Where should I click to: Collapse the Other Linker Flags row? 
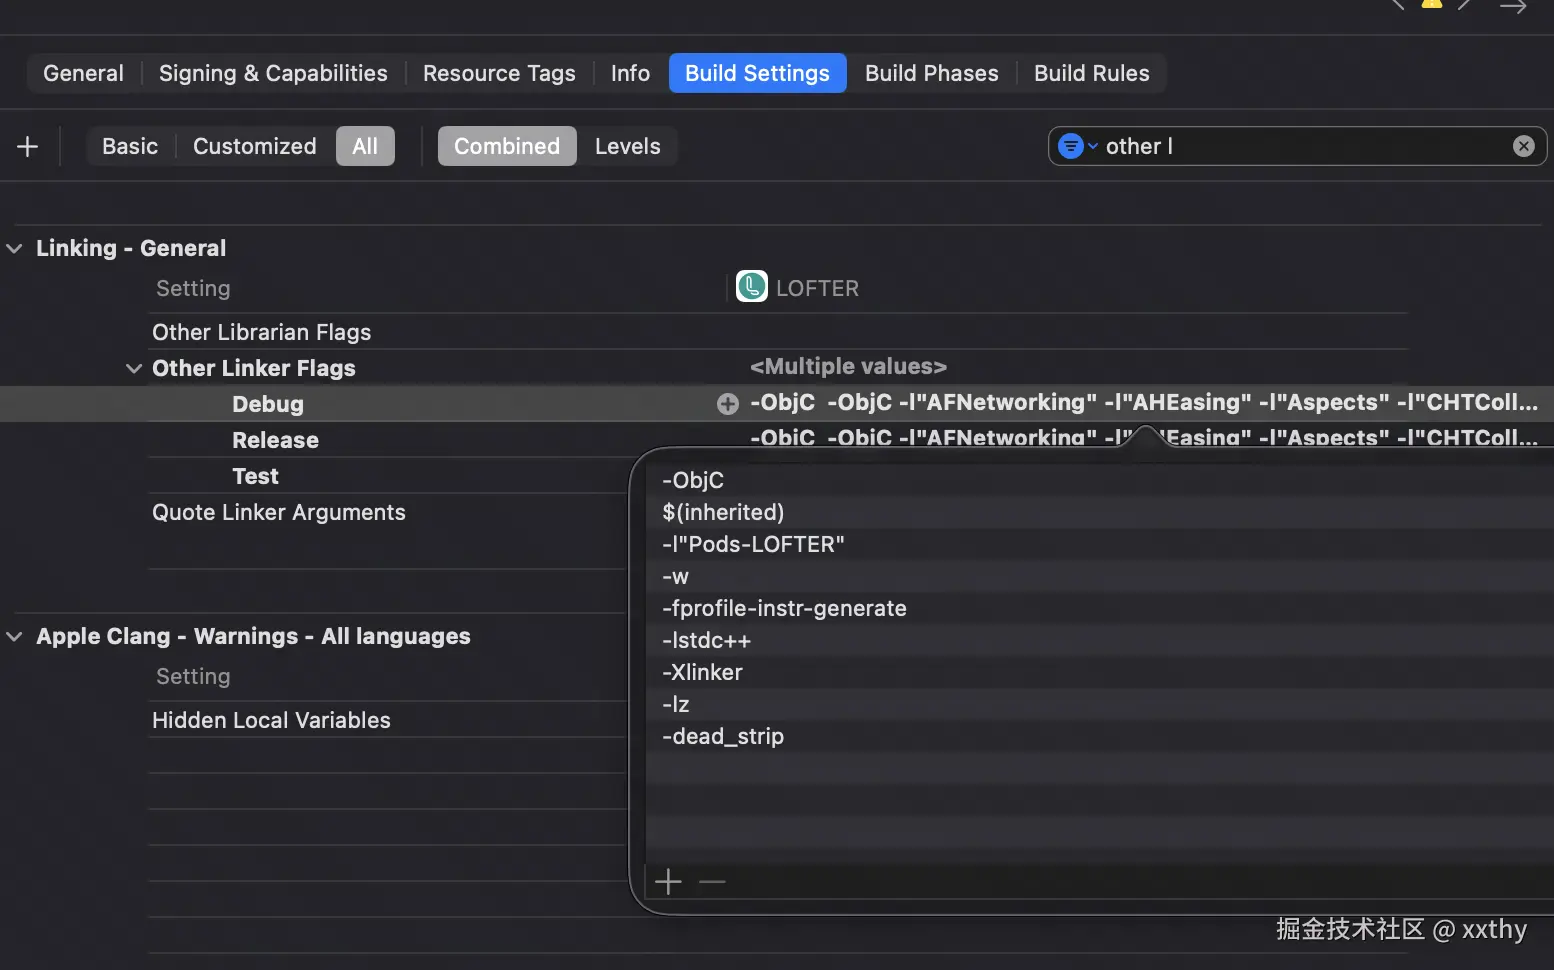click(134, 368)
